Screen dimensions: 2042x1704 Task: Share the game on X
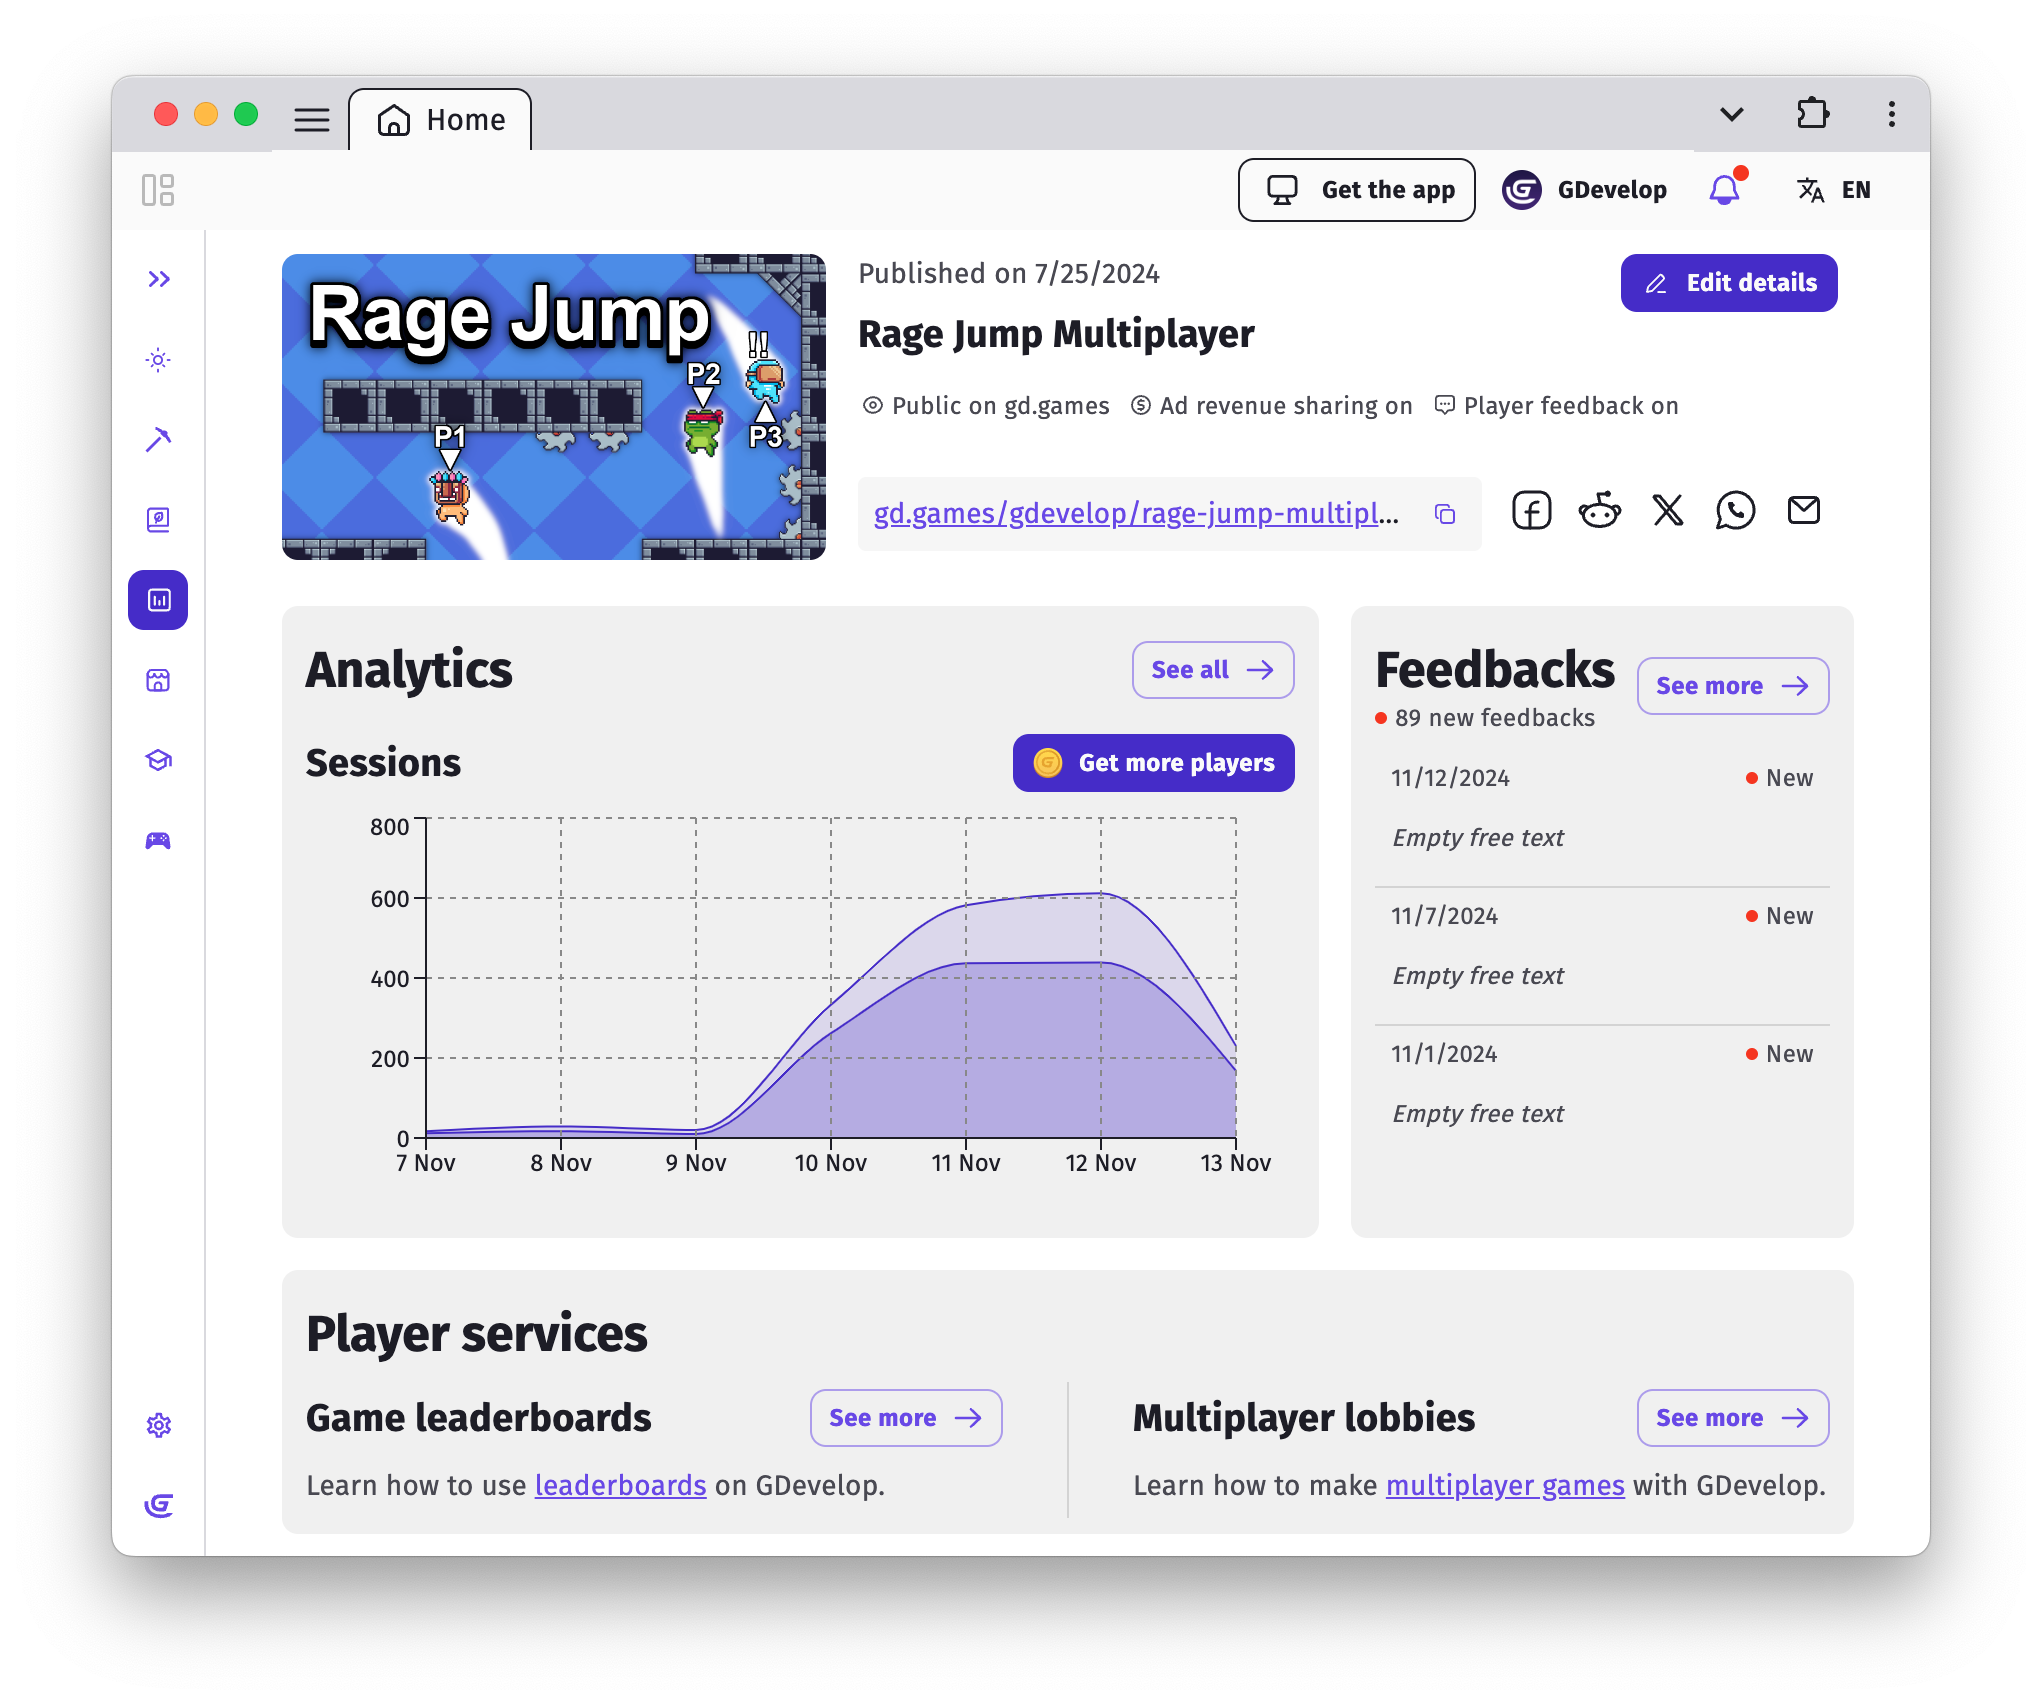tap(1668, 511)
